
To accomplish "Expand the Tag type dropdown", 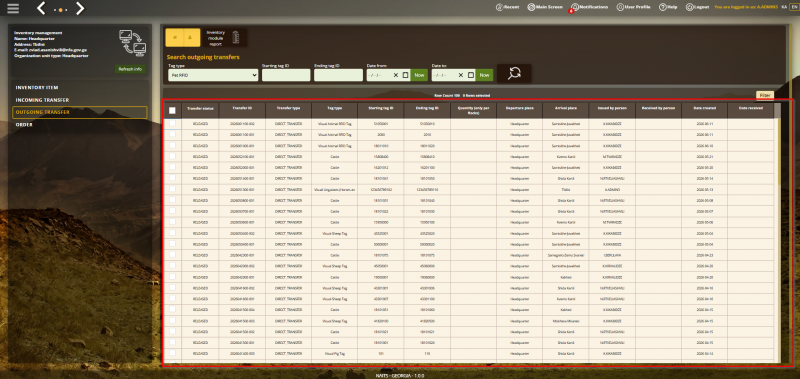I will pos(213,75).
